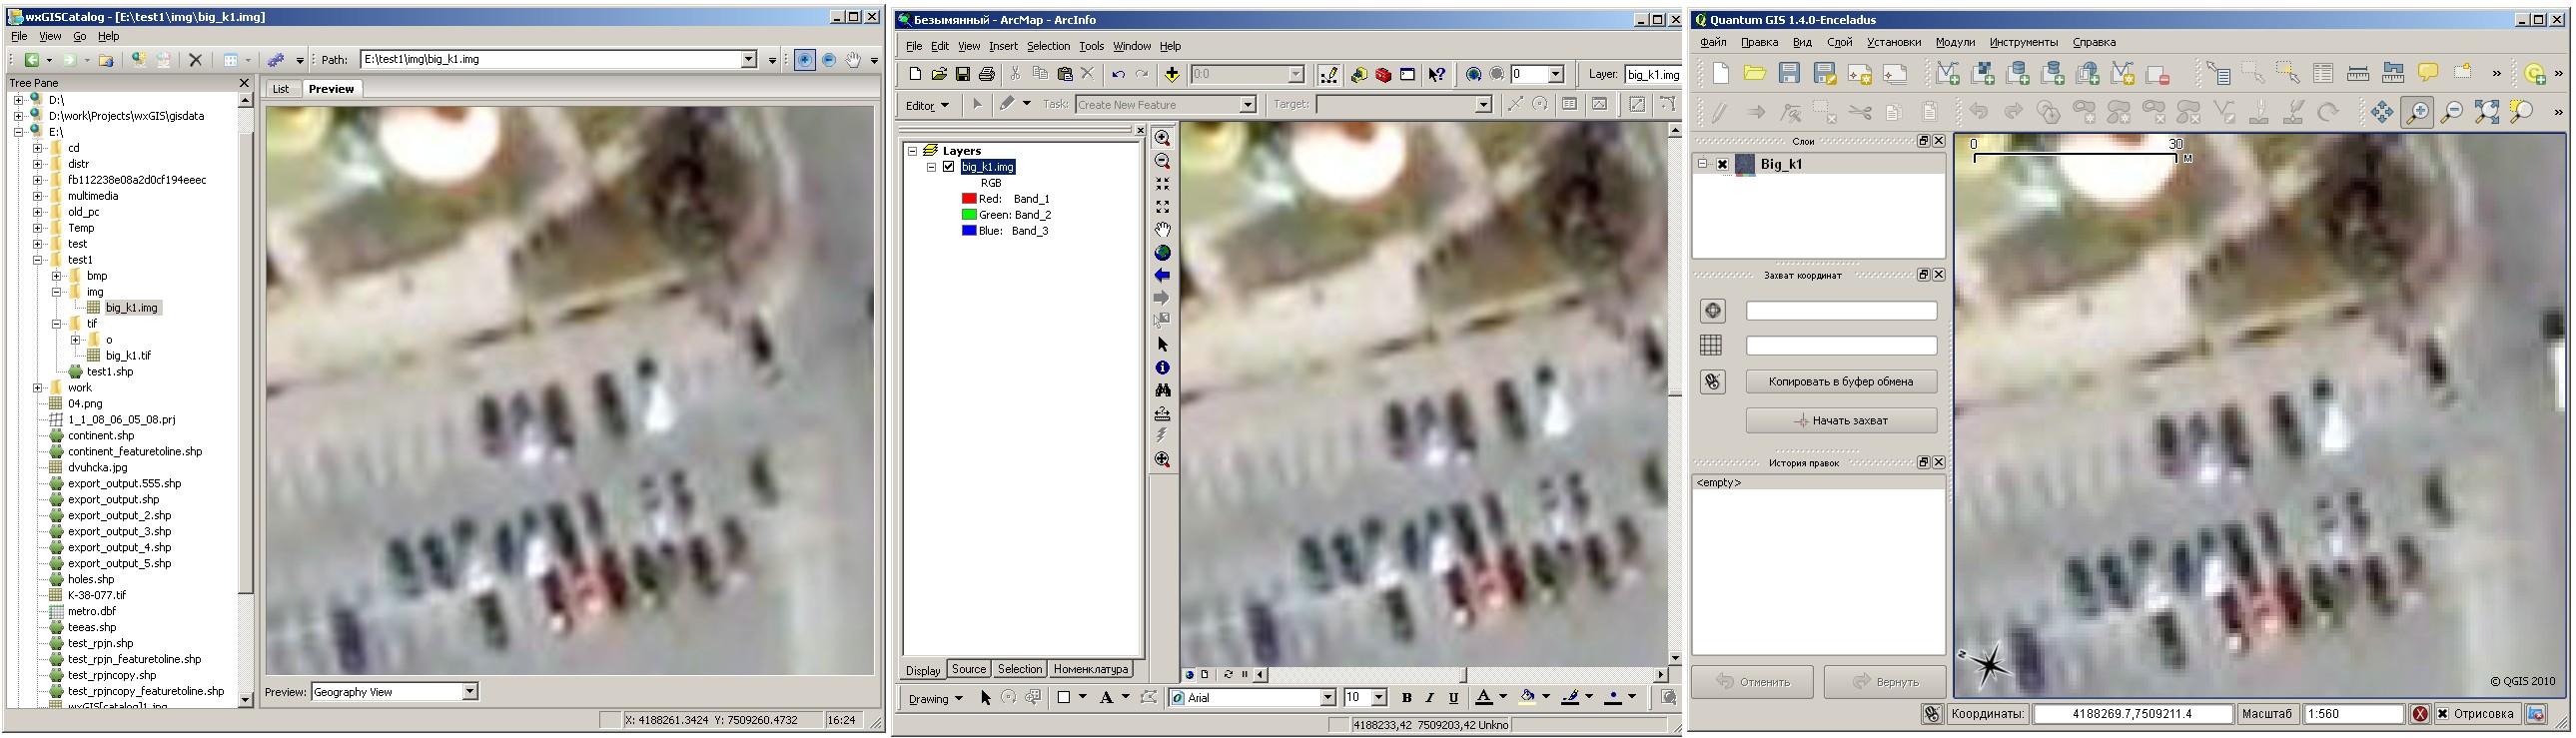Select the QGIS Pan Map tool
The height and width of the screenshot is (738, 2576).
2382,112
